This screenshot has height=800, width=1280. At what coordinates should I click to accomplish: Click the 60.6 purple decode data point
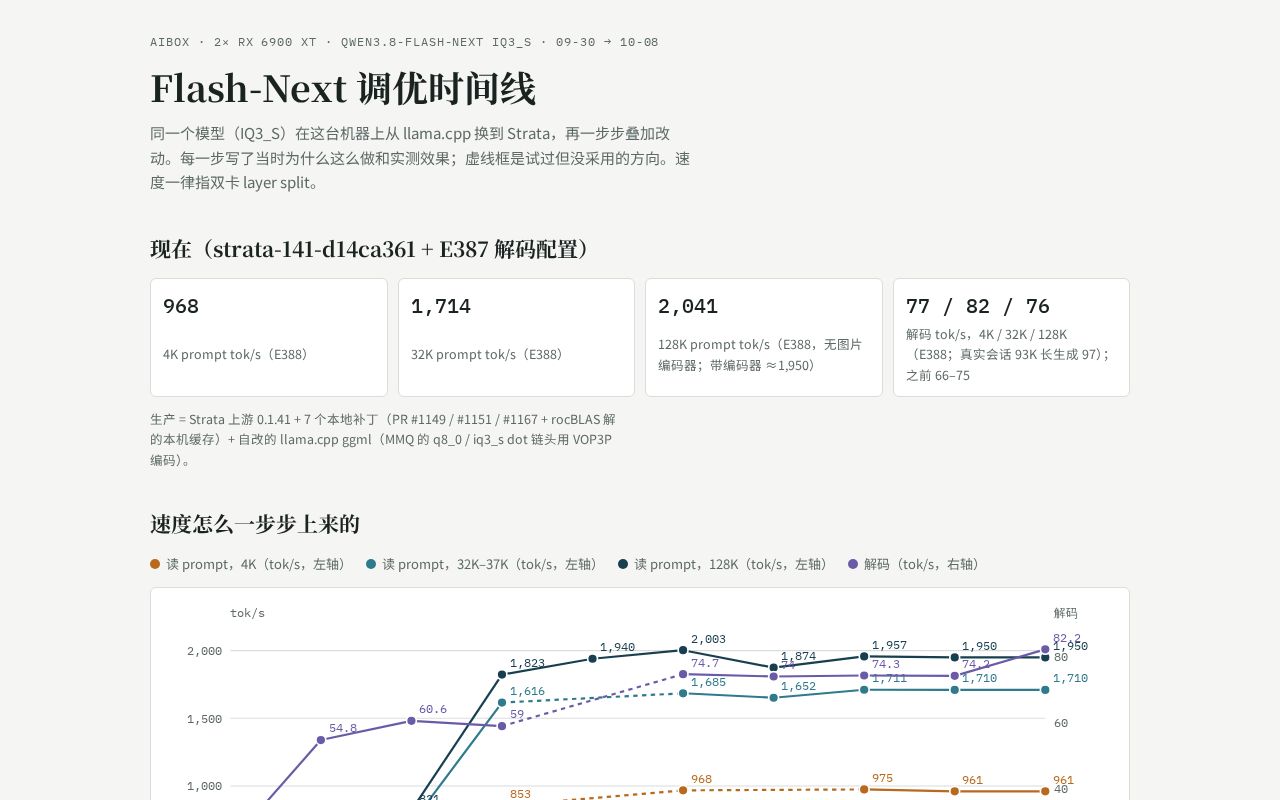pos(411,721)
